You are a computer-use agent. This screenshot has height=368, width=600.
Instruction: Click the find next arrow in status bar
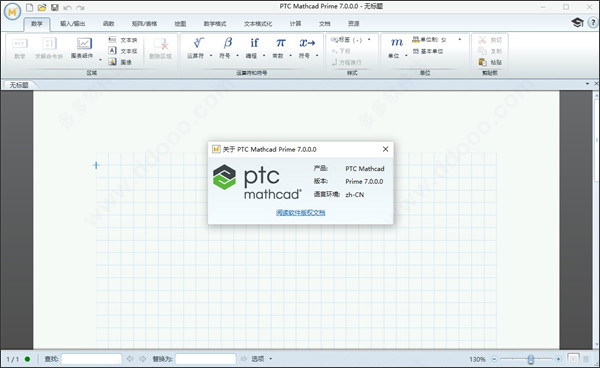pyautogui.click(x=142, y=359)
